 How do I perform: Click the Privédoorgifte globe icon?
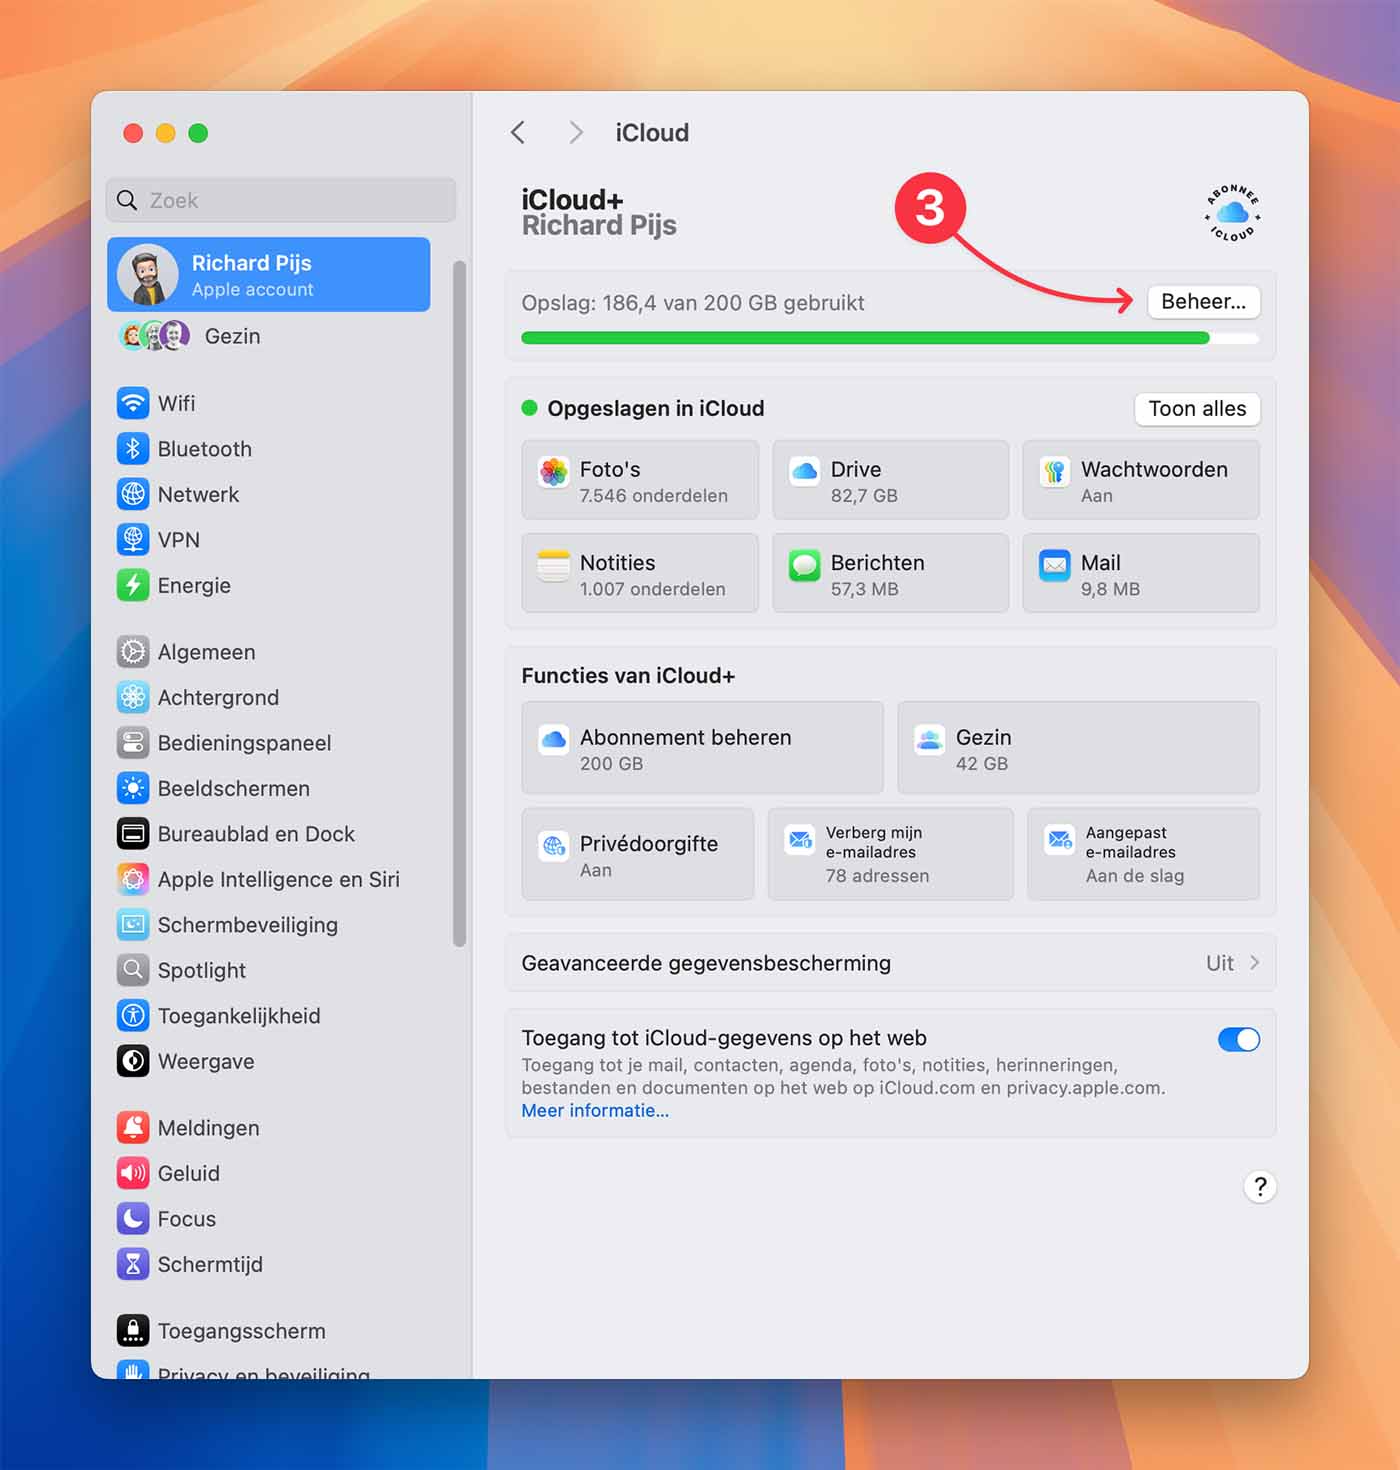point(554,846)
